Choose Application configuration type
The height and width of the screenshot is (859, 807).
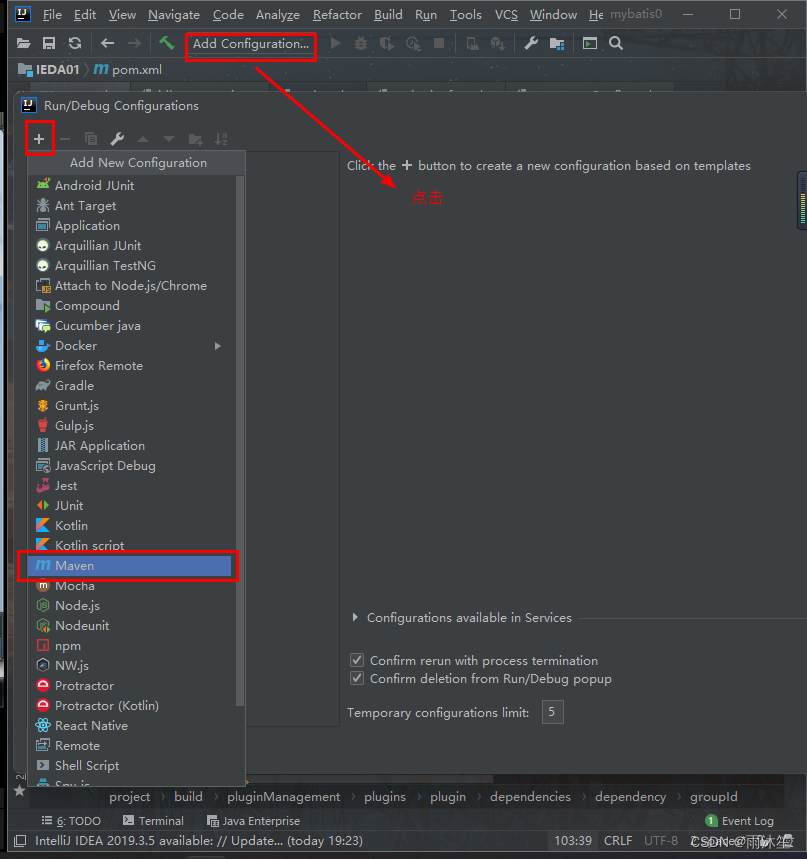click(x=131, y=226)
